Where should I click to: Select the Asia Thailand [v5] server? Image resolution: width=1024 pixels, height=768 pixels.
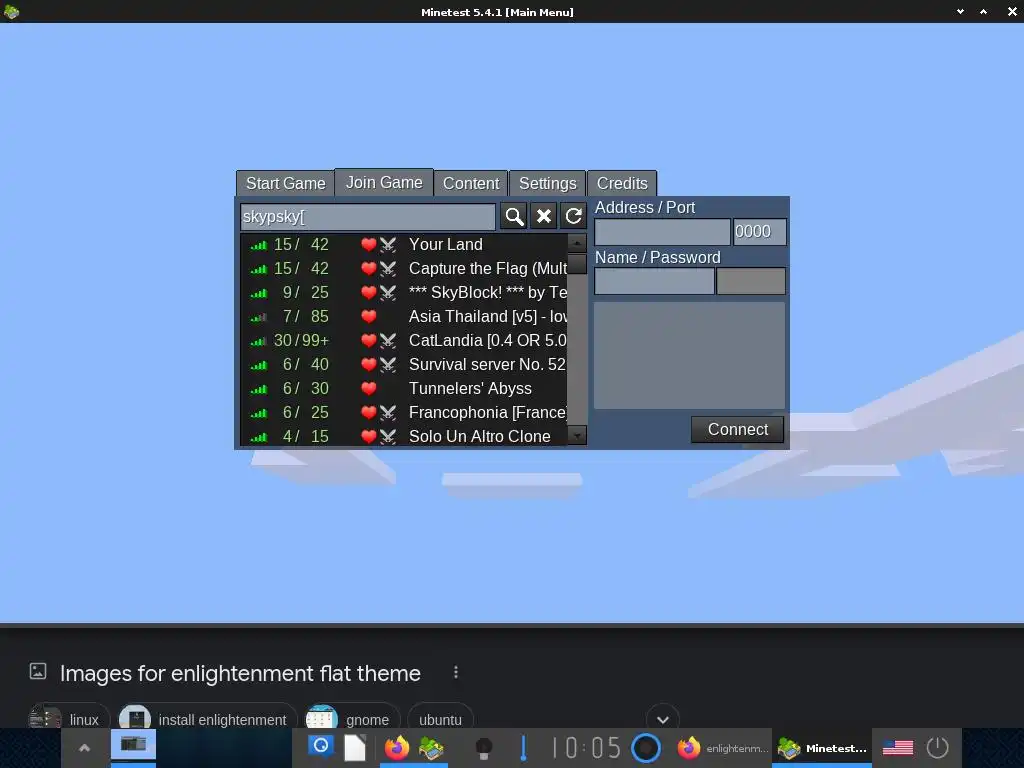click(404, 317)
